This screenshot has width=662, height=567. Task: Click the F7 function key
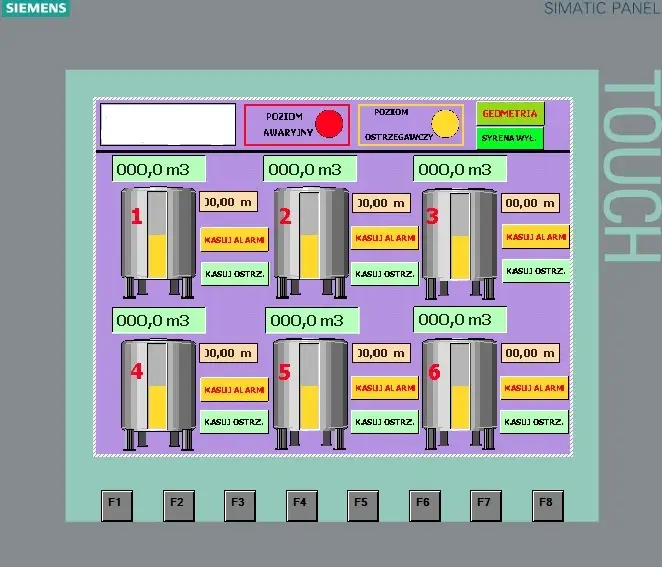486,505
